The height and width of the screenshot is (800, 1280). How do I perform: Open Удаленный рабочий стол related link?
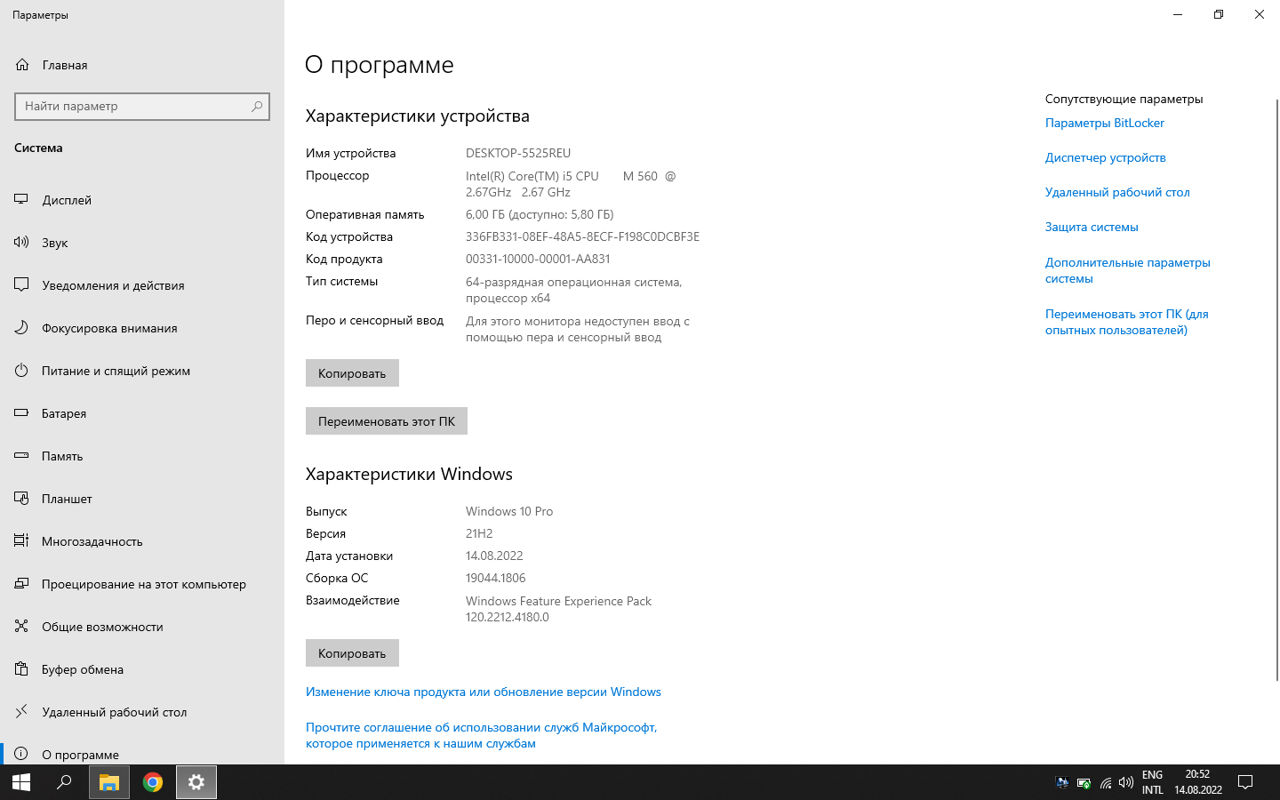(1117, 192)
